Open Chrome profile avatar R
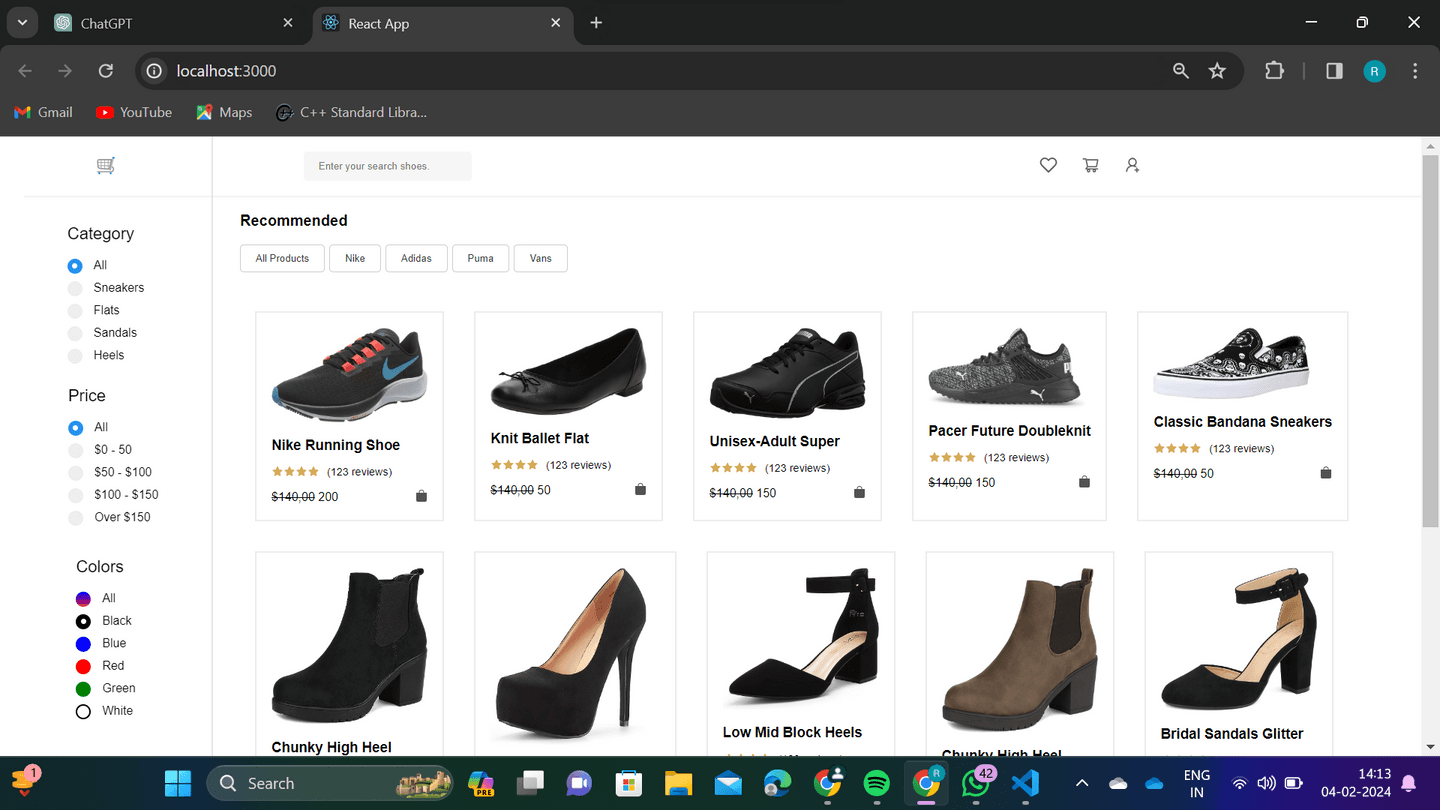The height and width of the screenshot is (810, 1440). (x=1375, y=71)
